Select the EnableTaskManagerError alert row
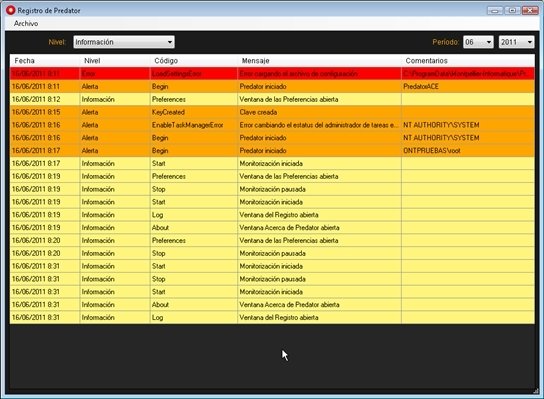 [x=272, y=125]
